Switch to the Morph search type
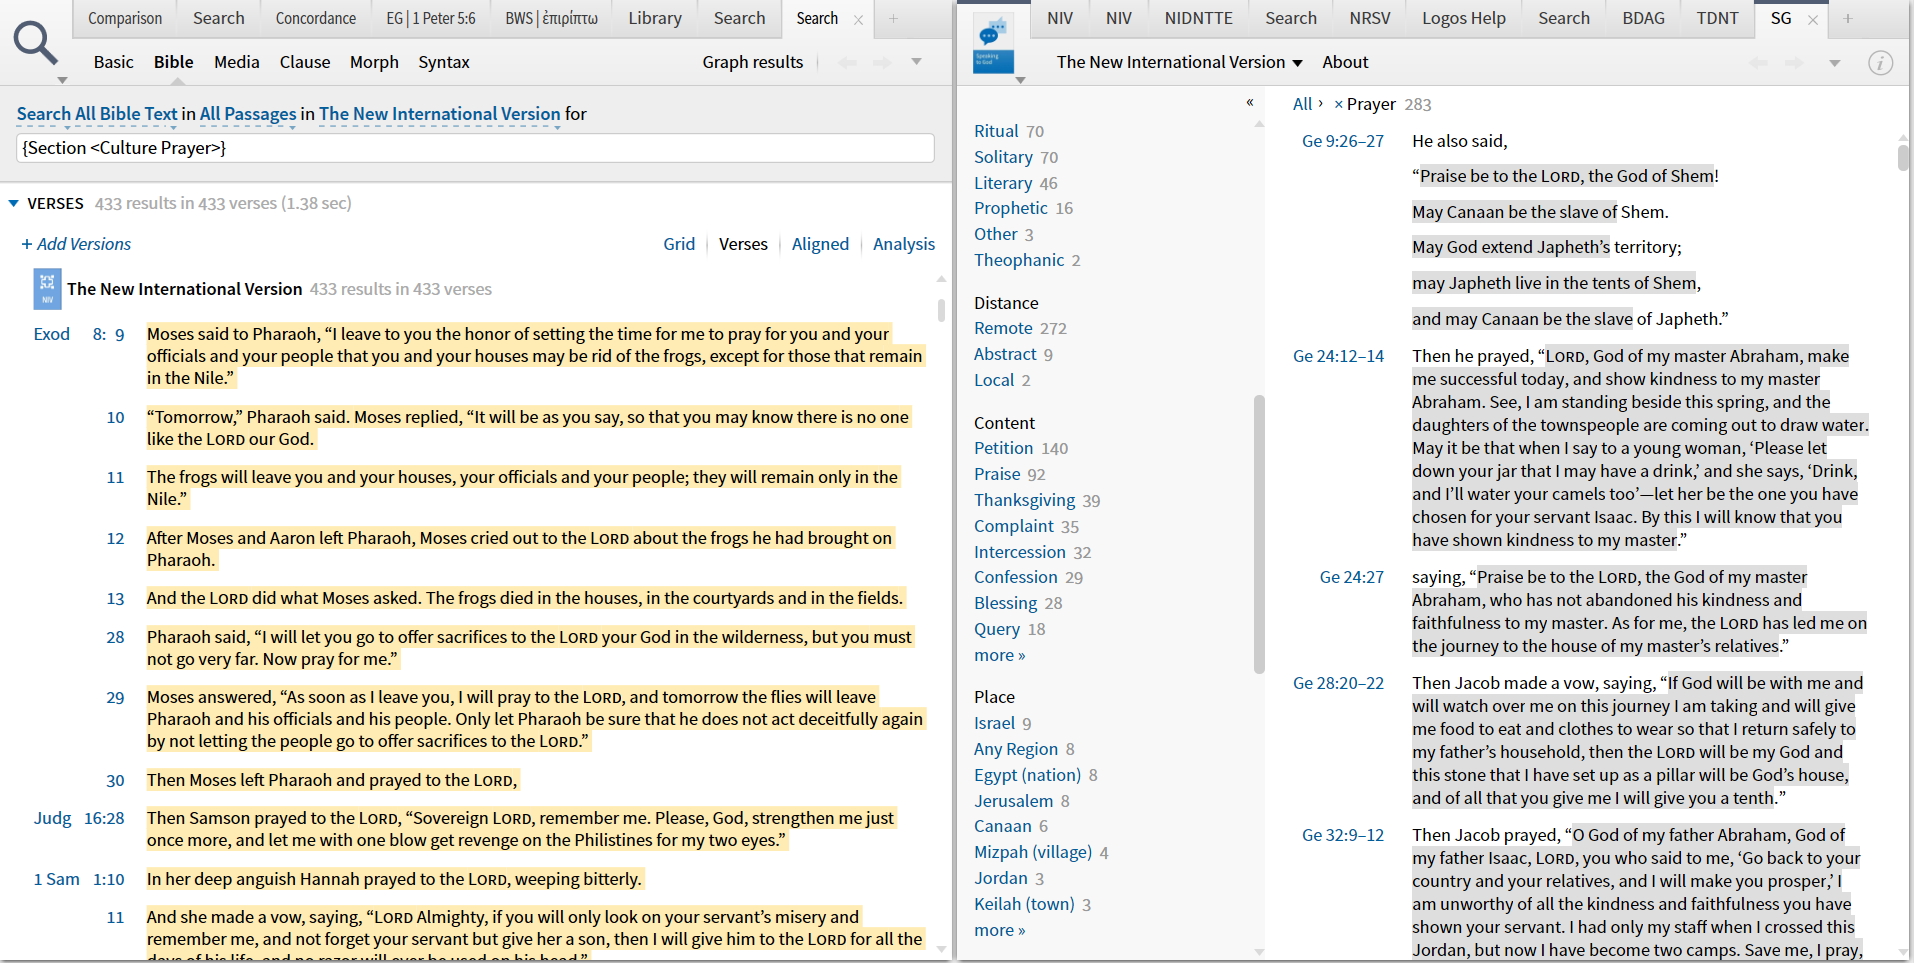Screen dimensions: 1914x963 374,62
